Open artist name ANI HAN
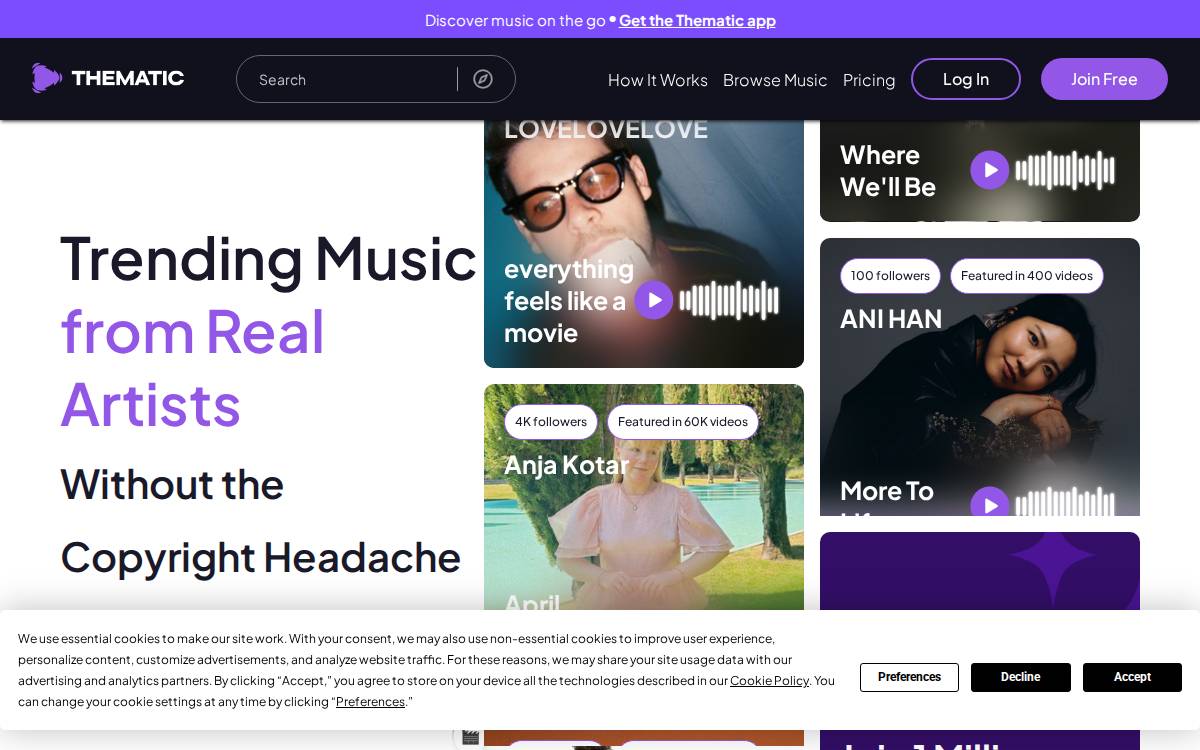This screenshot has width=1200, height=750. click(x=891, y=319)
